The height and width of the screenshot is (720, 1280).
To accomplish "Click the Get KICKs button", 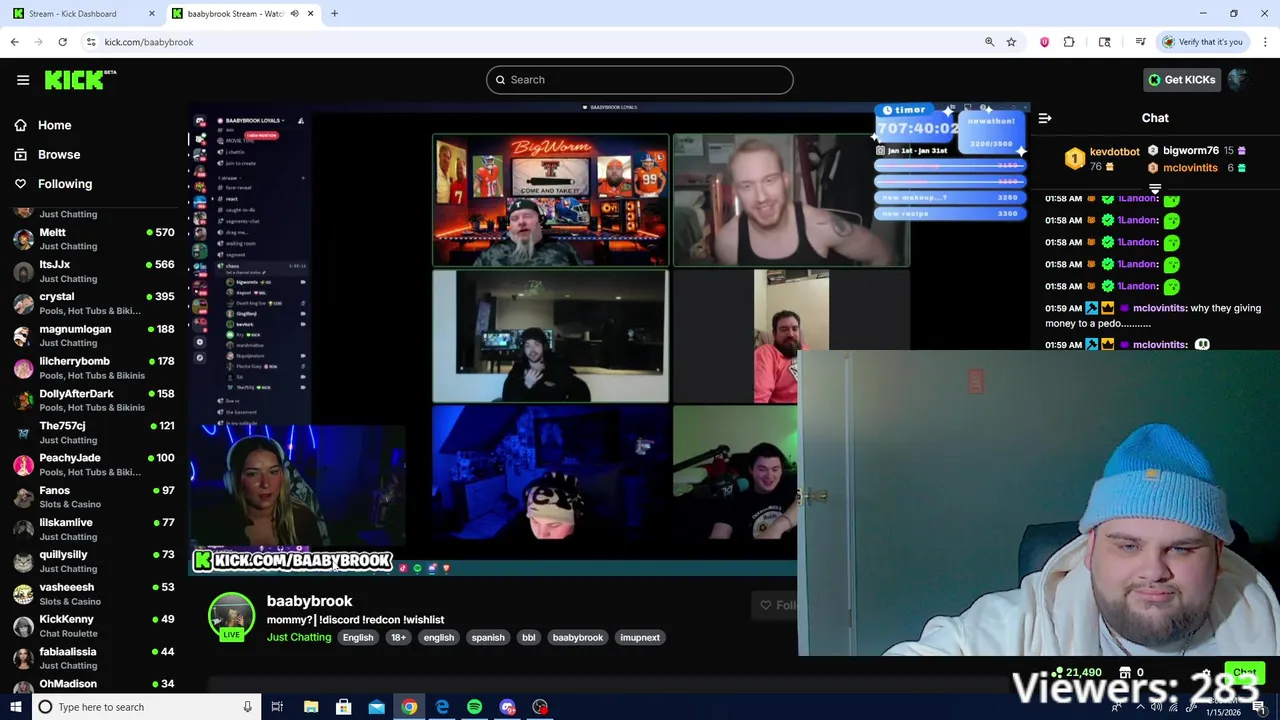I will pyautogui.click(x=1181, y=80).
